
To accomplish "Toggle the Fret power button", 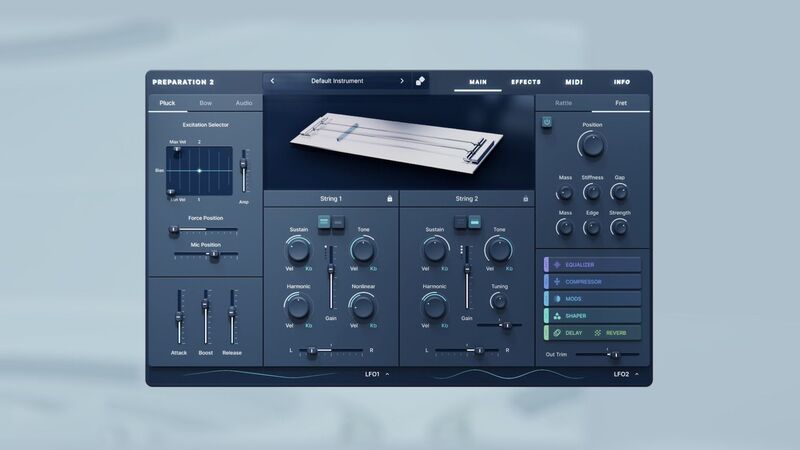I will (x=546, y=122).
